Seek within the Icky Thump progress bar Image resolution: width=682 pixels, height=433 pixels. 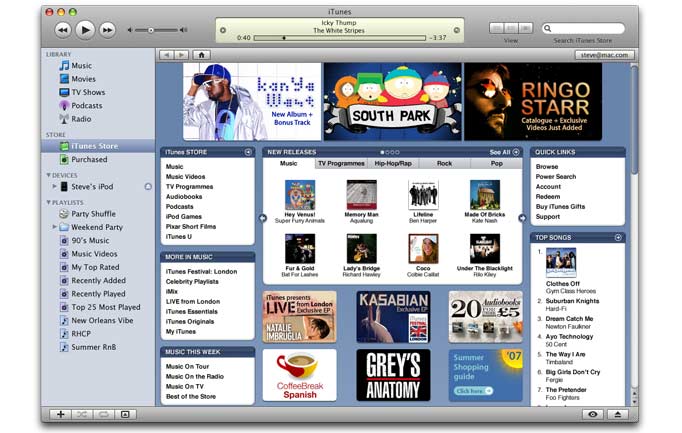point(339,38)
